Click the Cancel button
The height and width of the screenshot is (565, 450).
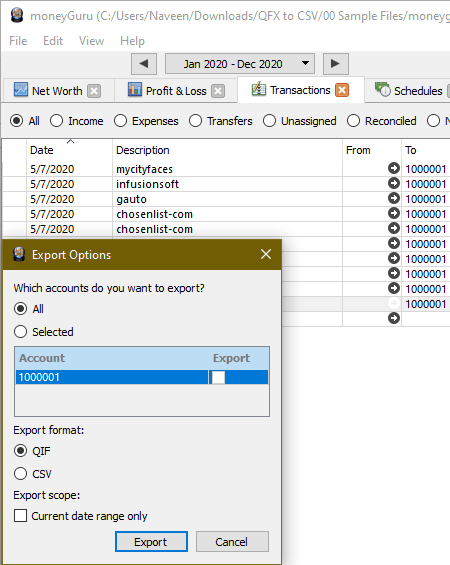pos(232,542)
